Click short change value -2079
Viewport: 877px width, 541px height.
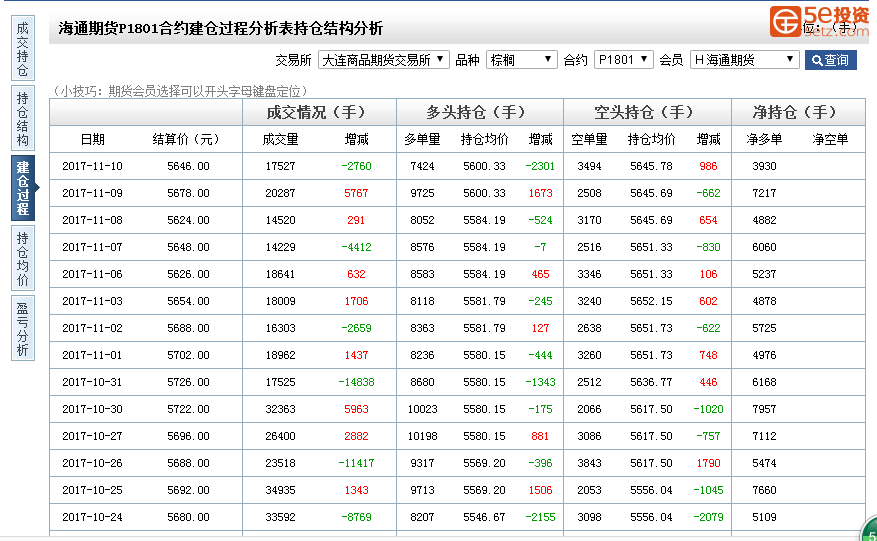click(x=708, y=517)
